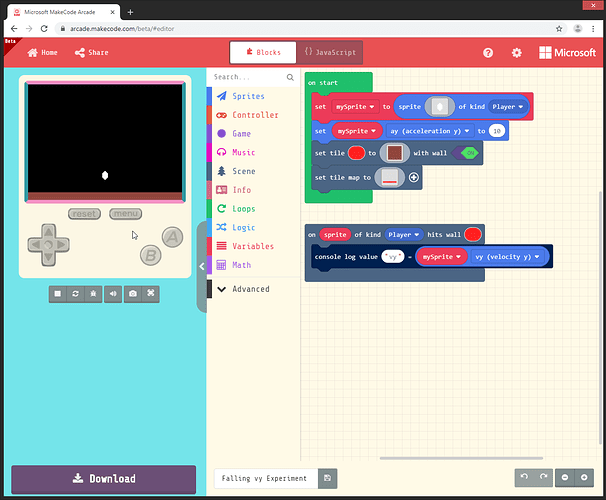Open the Player kind dropdown in sprite block
The height and width of the screenshot is (500, 606).
[507, 107]
